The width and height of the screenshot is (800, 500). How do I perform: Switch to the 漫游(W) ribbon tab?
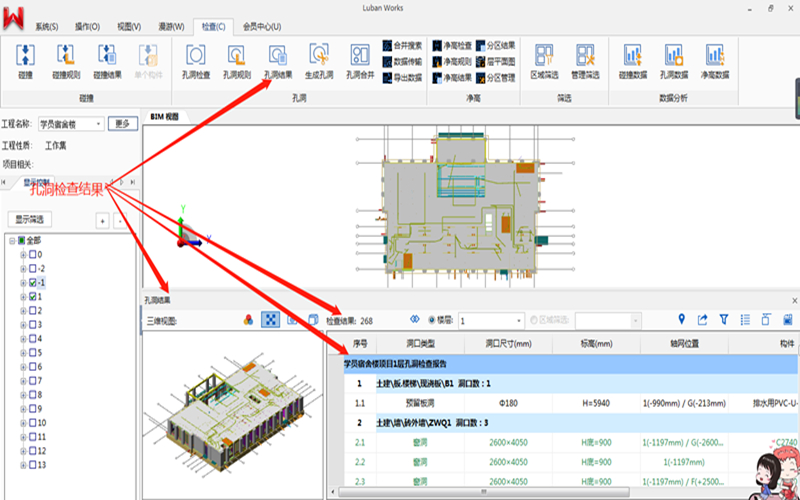(x=171, y=27)
